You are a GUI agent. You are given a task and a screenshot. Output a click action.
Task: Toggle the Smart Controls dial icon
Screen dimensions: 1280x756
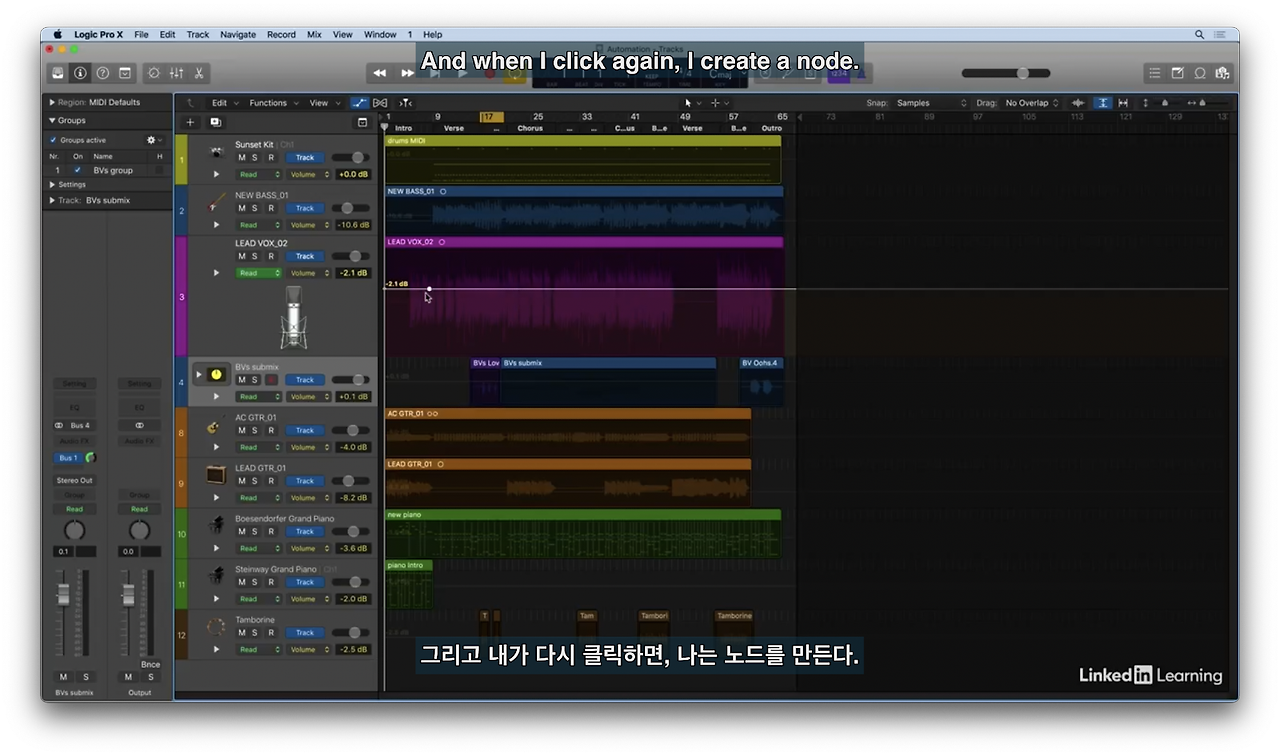[153, 73]
